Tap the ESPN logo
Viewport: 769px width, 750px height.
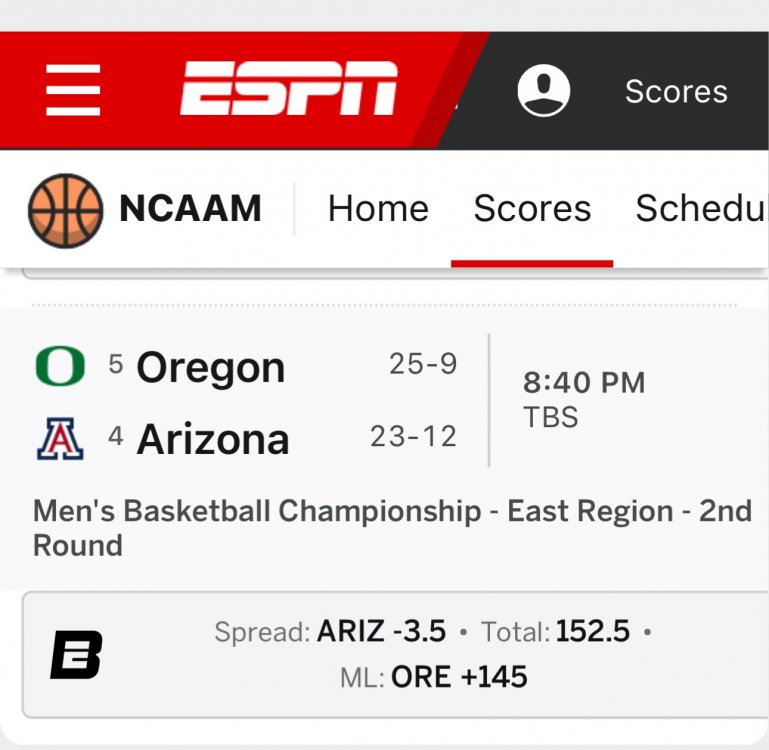pyautogui.click(x=289, y=89)
